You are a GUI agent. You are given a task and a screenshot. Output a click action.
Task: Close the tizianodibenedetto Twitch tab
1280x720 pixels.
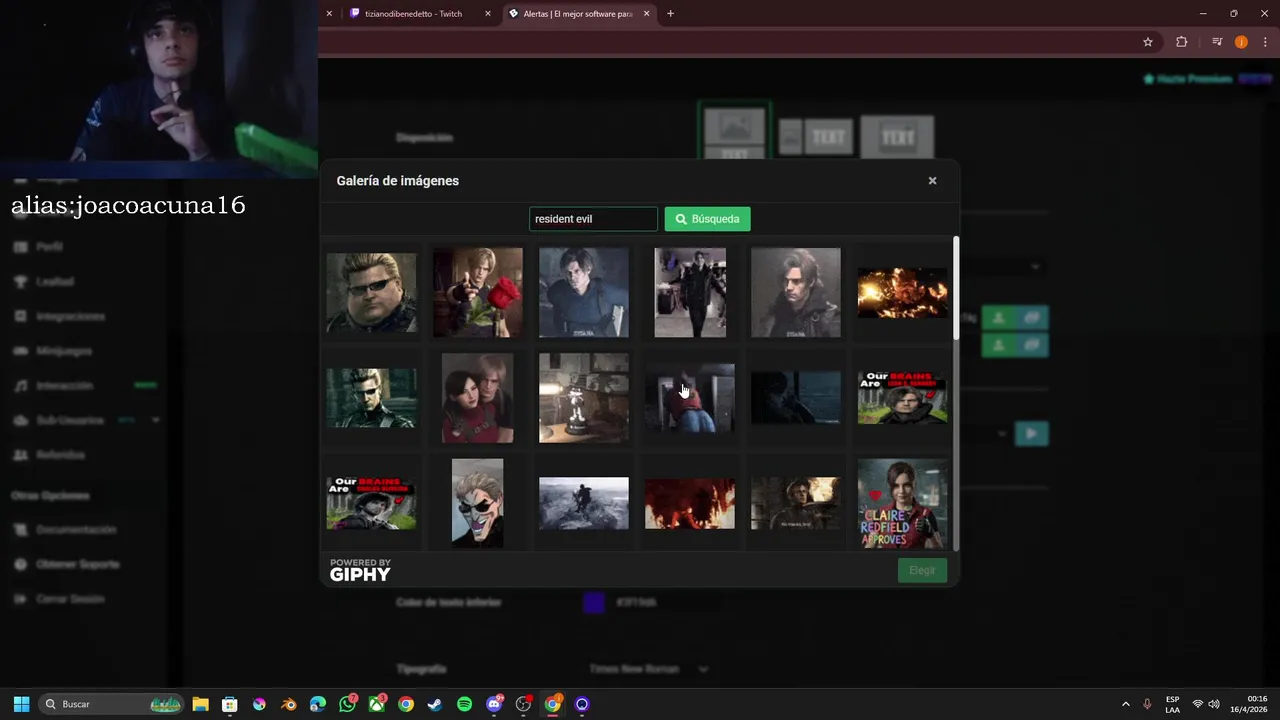(x=488, y=14)
